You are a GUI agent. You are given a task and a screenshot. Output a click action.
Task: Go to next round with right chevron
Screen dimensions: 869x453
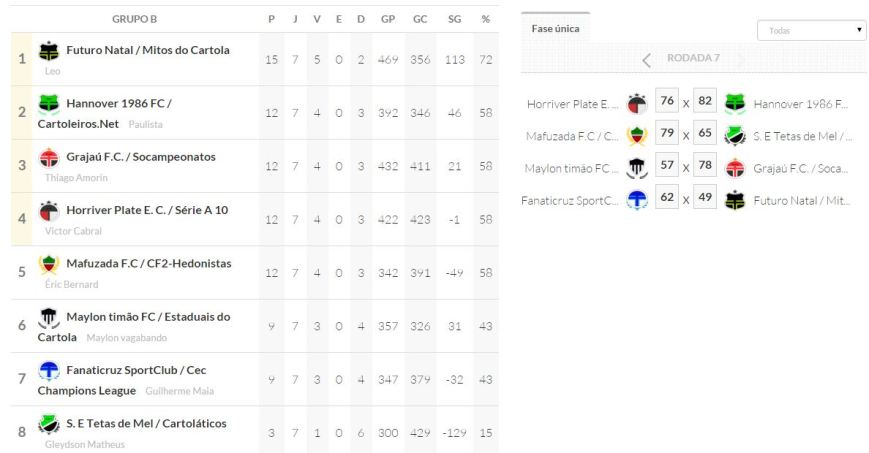click(x=741, y=59)
